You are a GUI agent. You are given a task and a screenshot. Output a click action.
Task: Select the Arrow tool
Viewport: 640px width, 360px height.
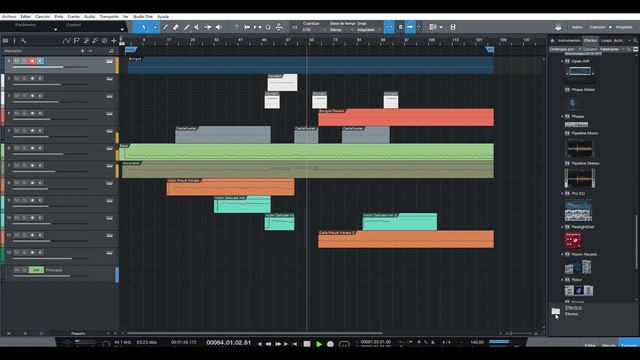[x=144, y=27]
